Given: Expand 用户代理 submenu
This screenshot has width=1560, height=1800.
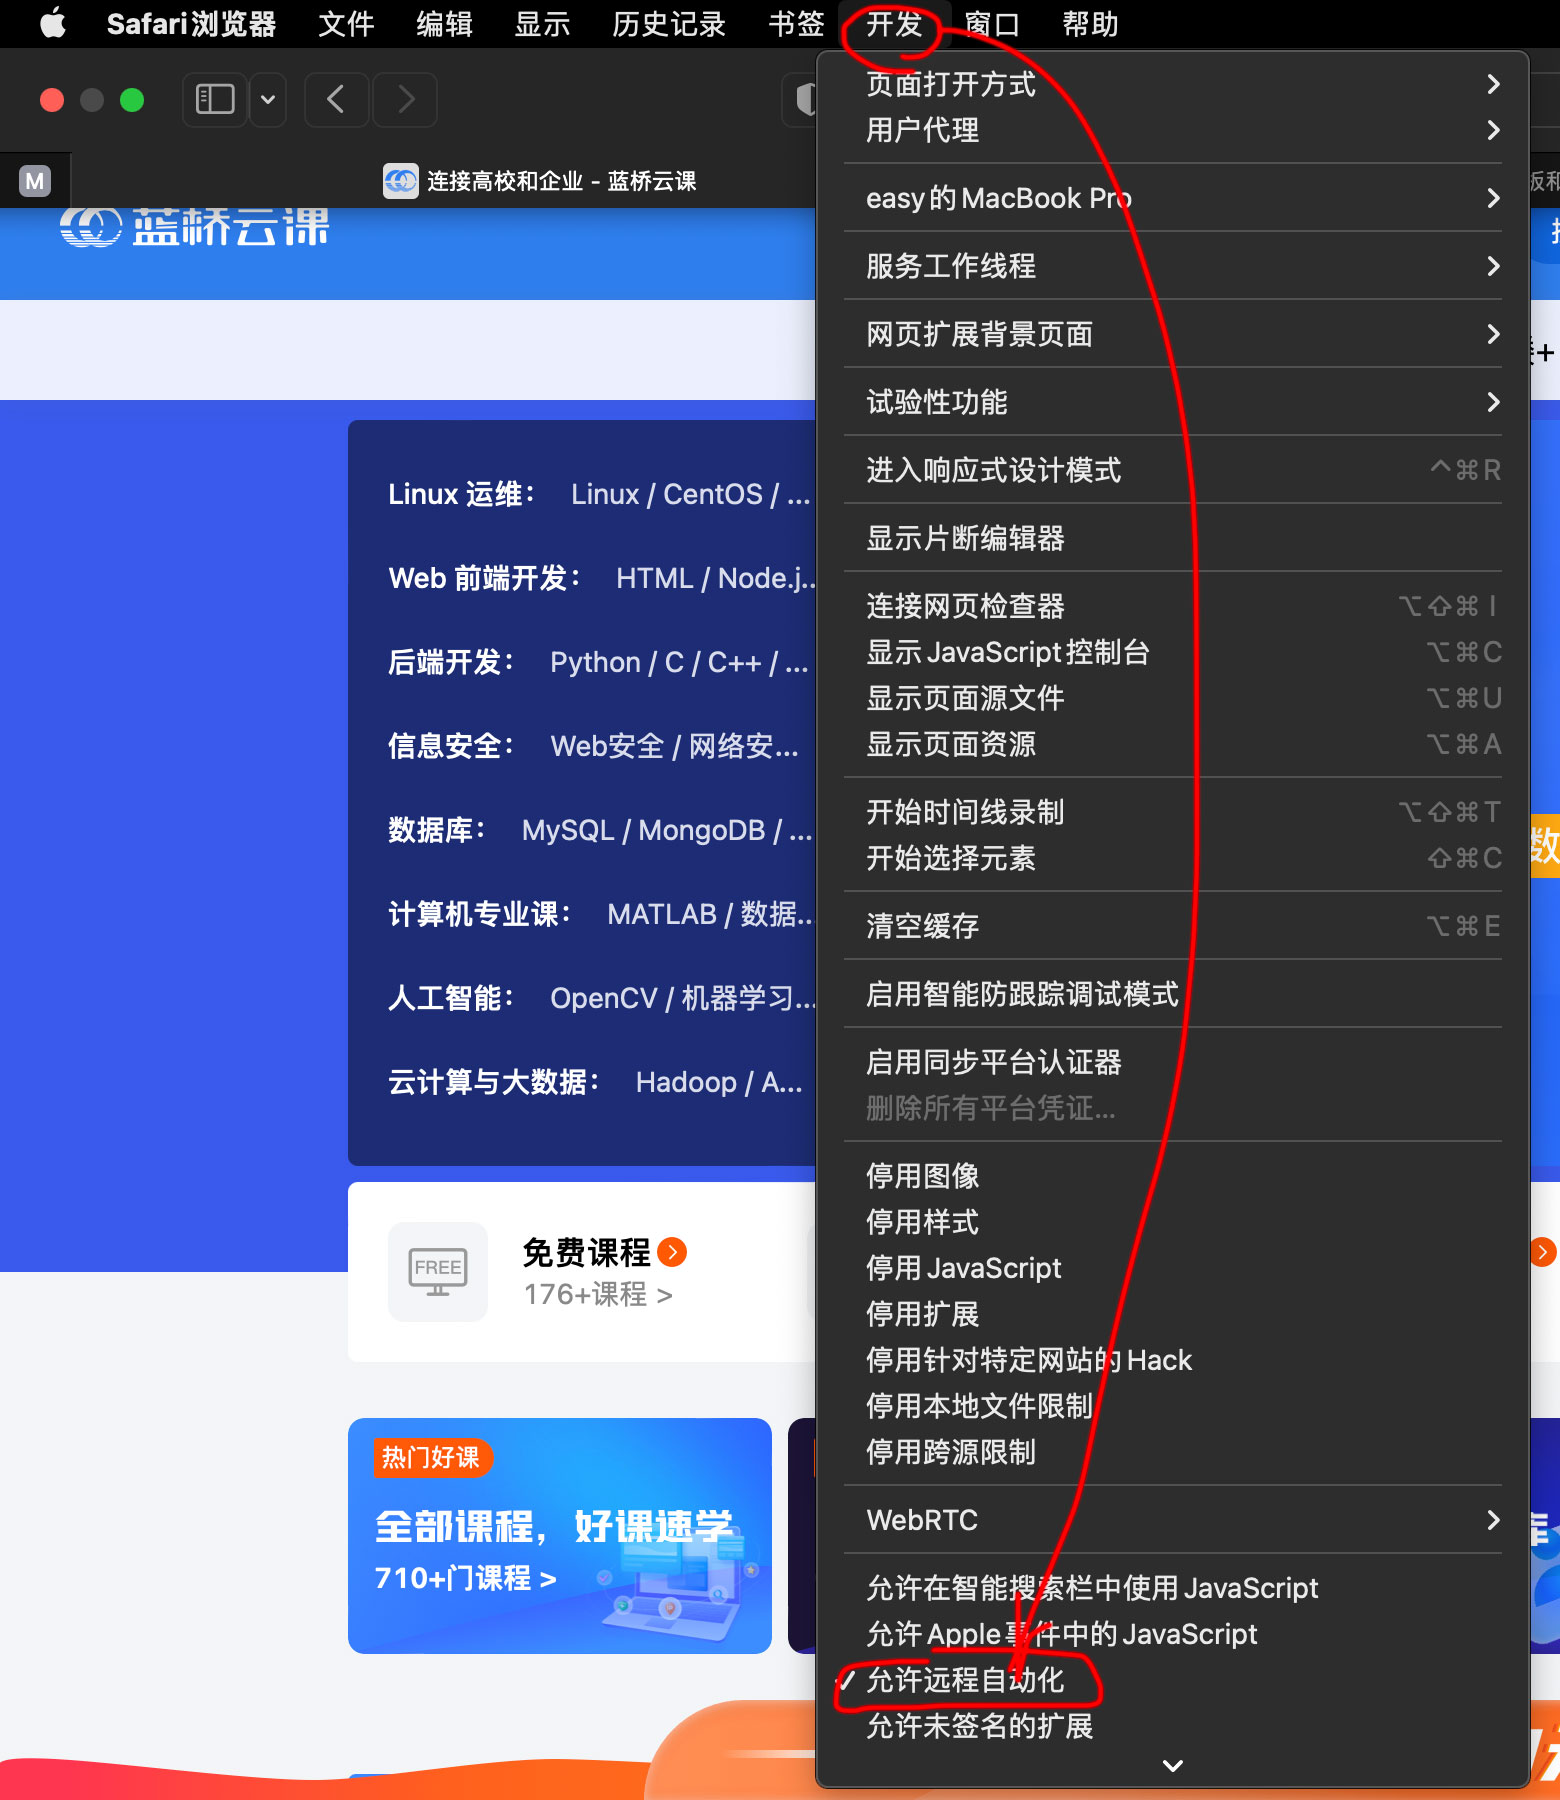Looking at the screenshot, I should pyautogui.click(x=1173, y=130).
